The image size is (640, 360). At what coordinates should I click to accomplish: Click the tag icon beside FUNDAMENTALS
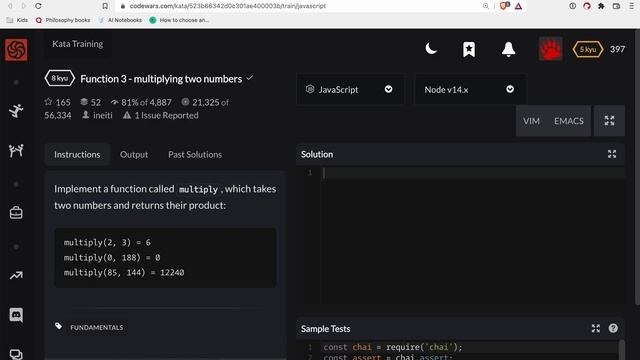(x=58, y=326)
